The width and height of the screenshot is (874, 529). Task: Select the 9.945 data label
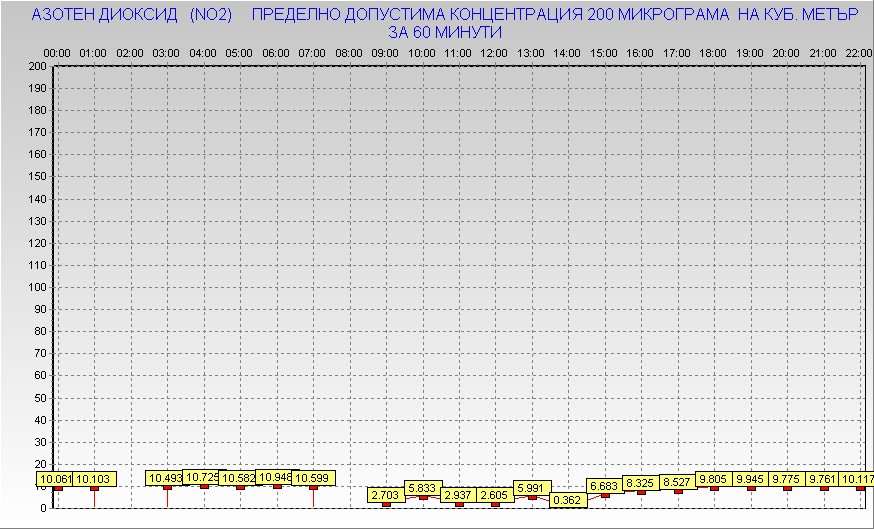(x=750, y=479)
